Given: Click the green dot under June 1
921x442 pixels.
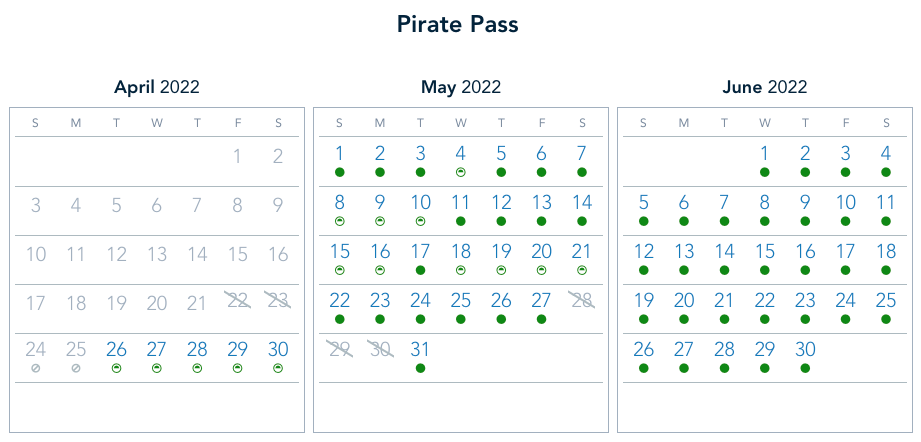Looking at the screenshot, I should coord(765,172).
